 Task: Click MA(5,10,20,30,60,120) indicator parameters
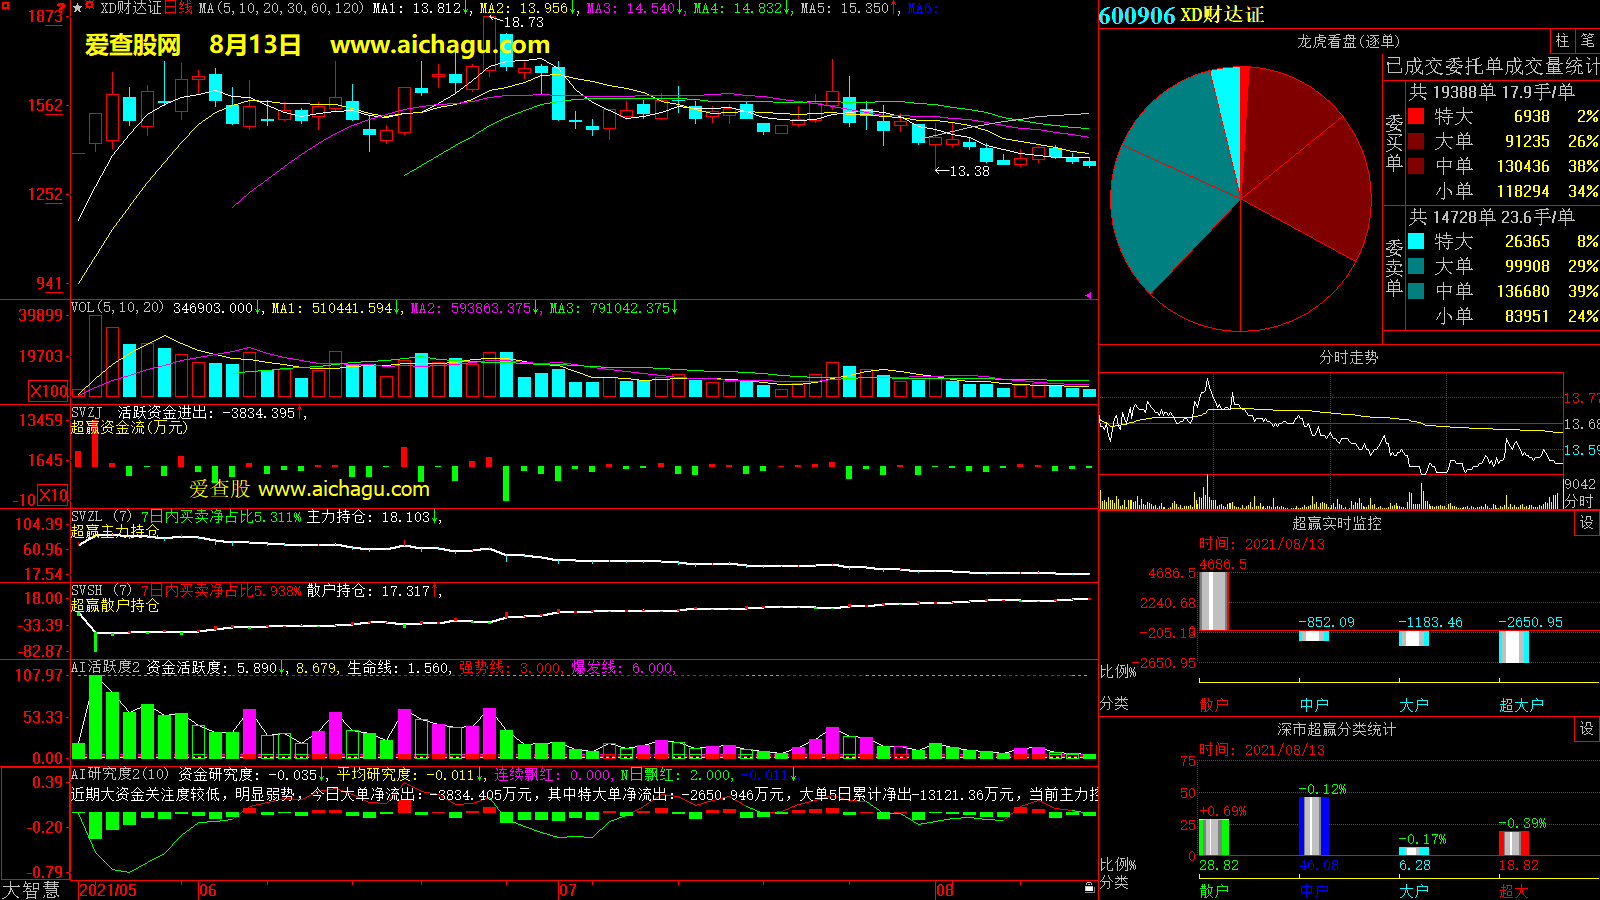click(281, 8)
